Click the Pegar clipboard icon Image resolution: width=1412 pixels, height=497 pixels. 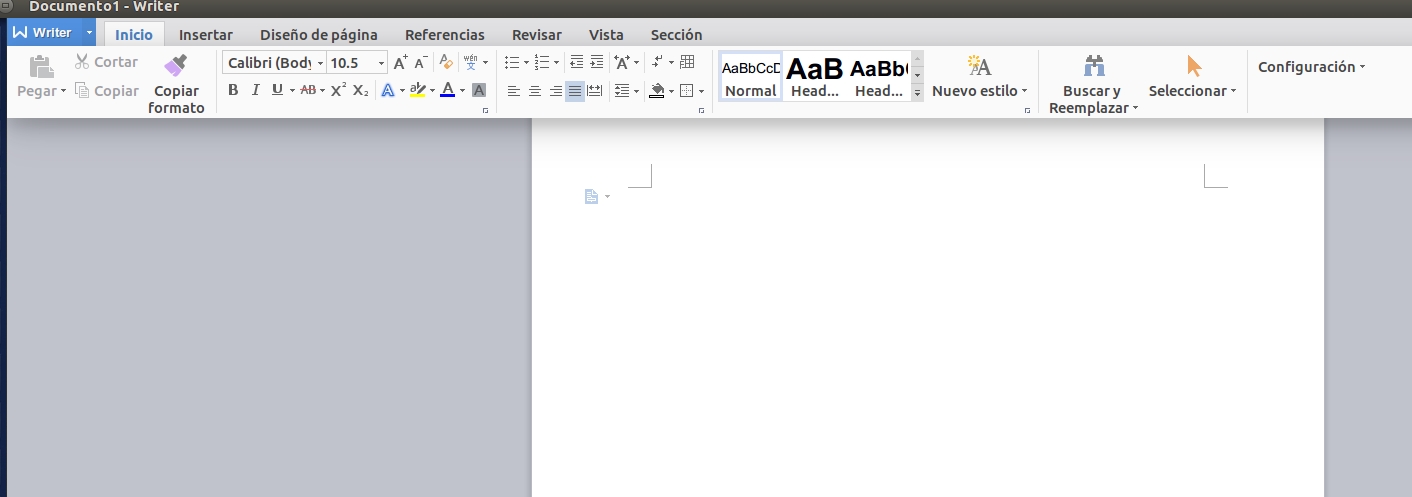41,67
